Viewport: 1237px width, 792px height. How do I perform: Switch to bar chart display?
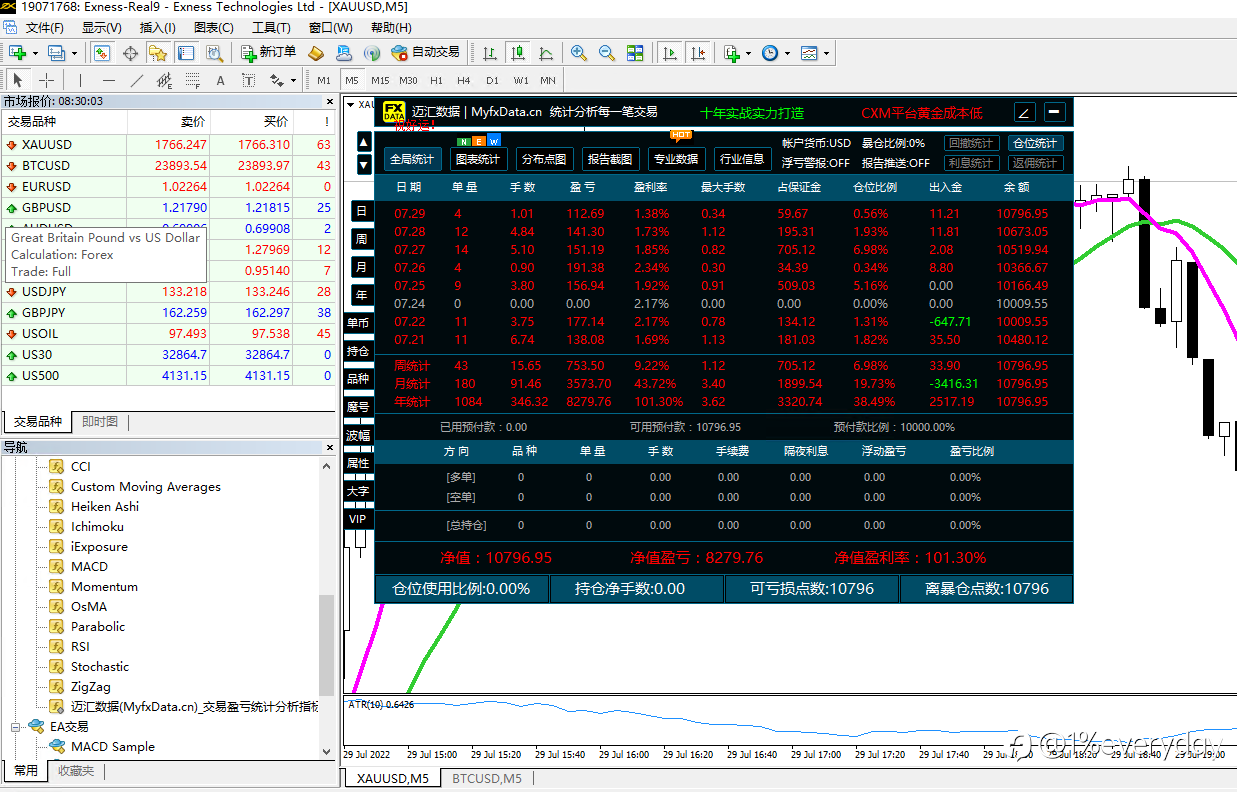490,53
